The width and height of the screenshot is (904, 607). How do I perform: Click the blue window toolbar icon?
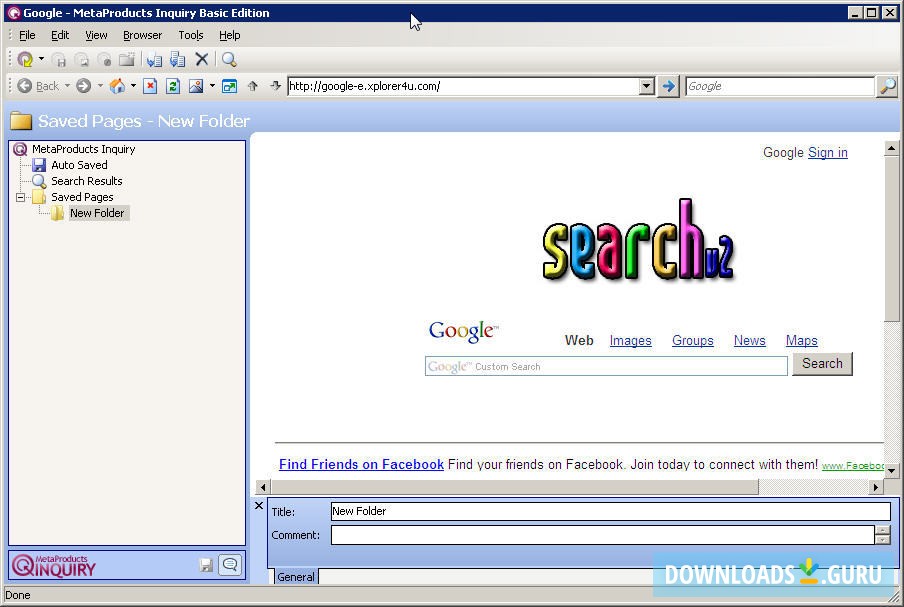229,86
